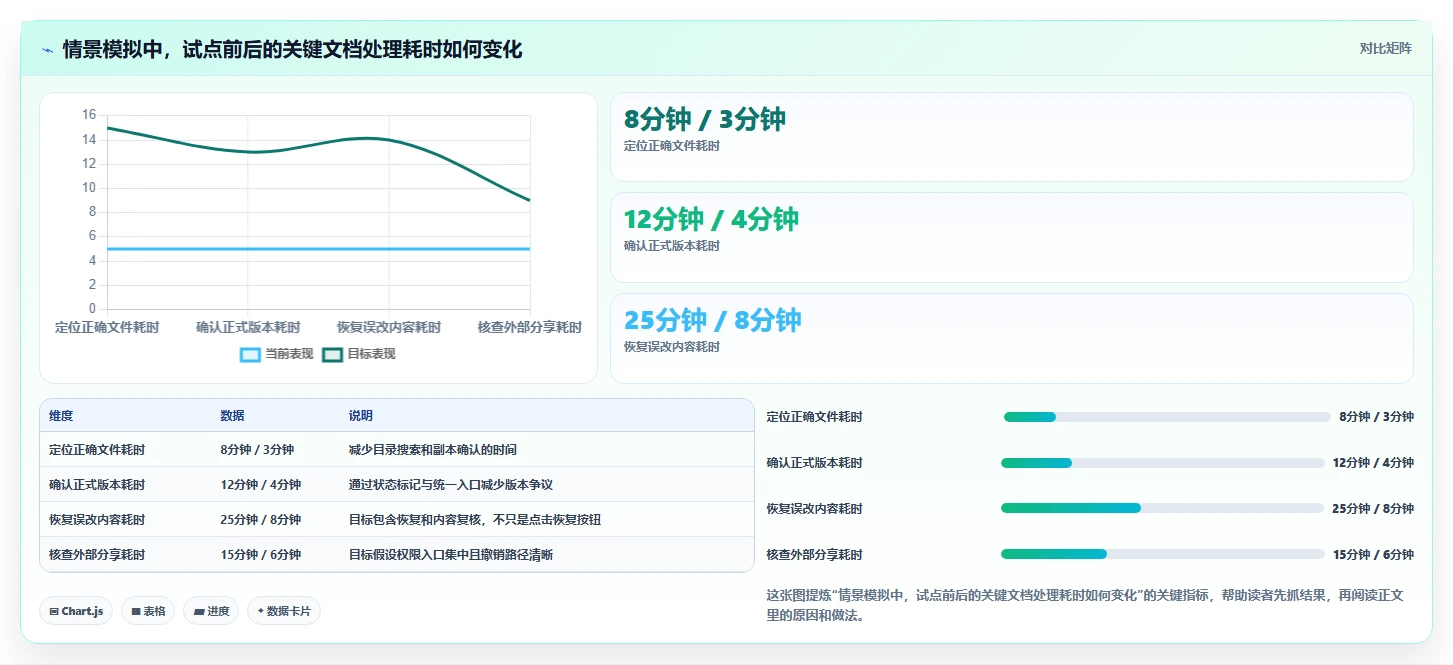Screen dimensions: 1453x665
Task: Click the 进度 chip
Action: tap(211, 611)
